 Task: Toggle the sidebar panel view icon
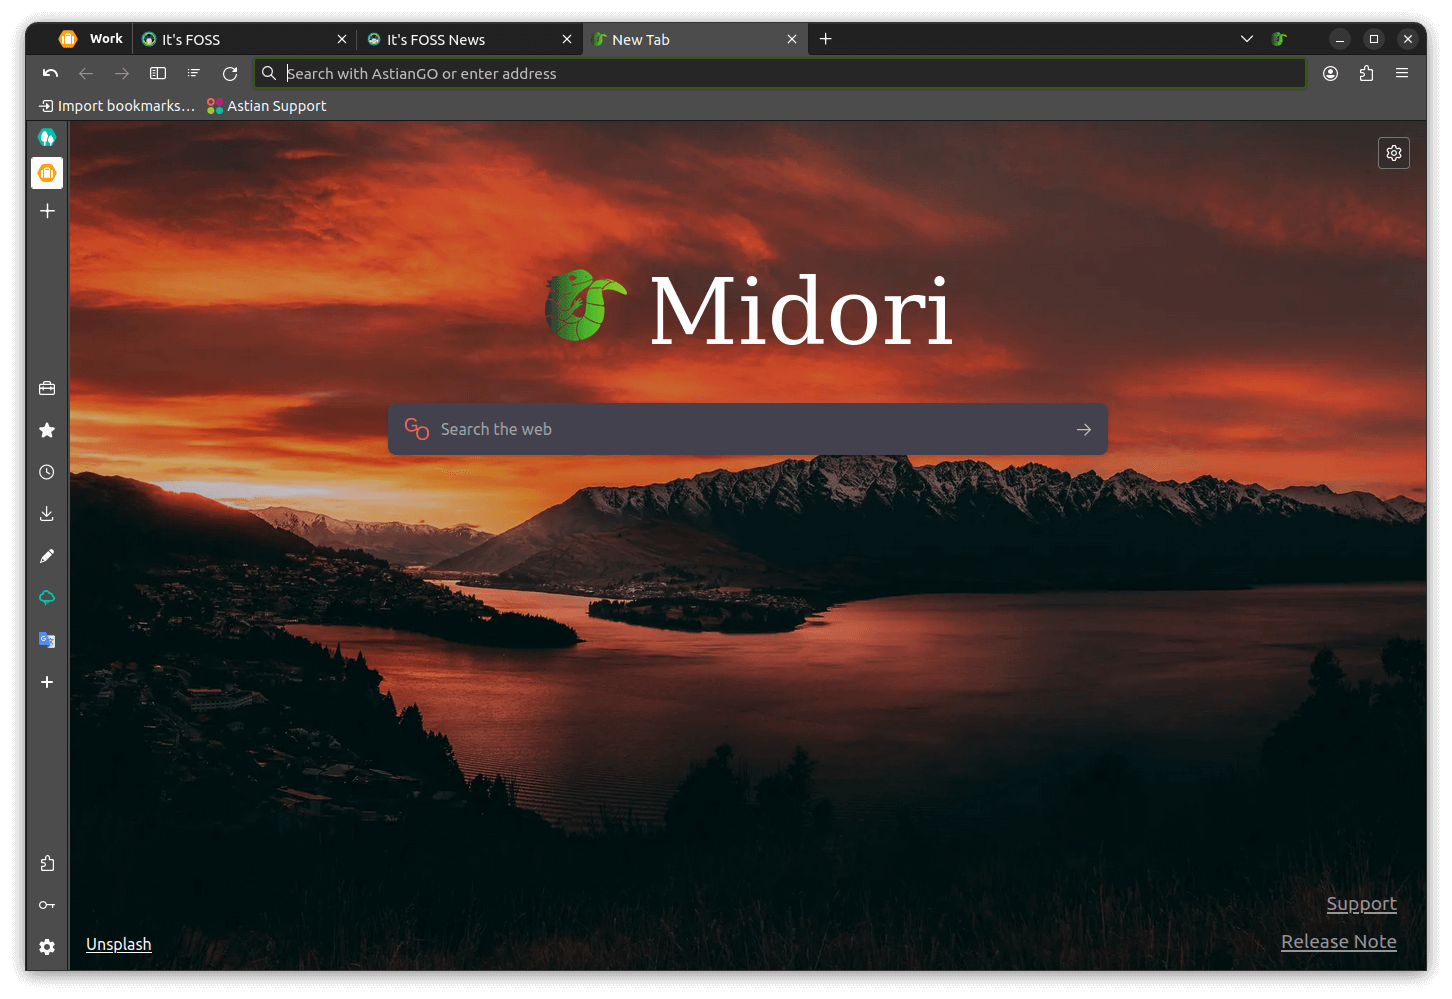157,72
